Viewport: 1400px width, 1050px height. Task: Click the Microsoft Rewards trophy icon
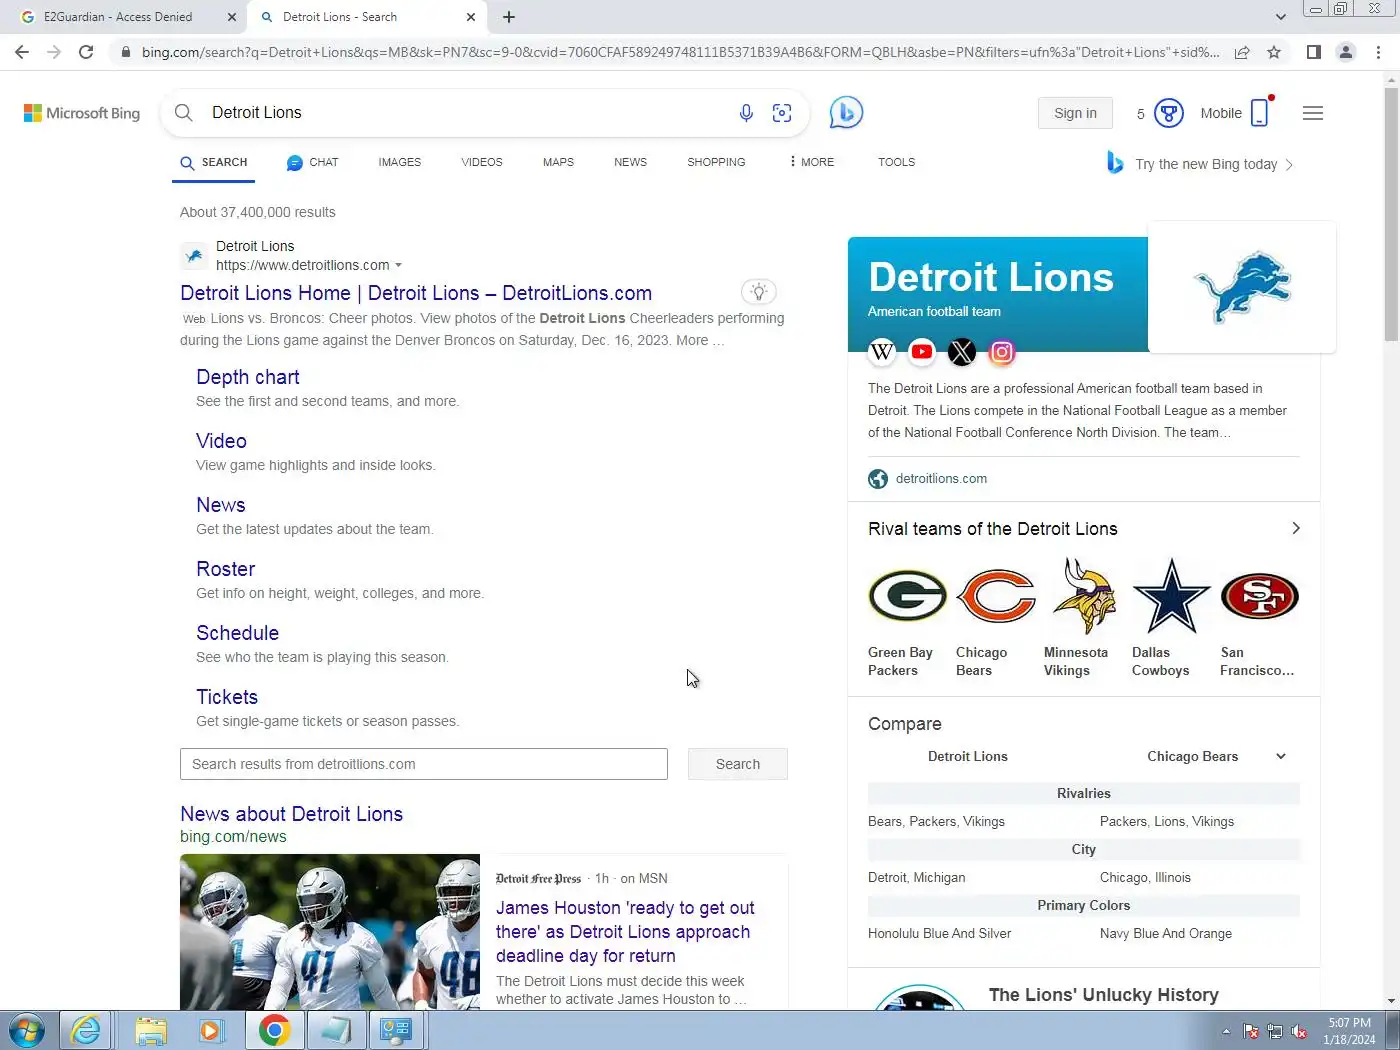(x=1169, y=113)
